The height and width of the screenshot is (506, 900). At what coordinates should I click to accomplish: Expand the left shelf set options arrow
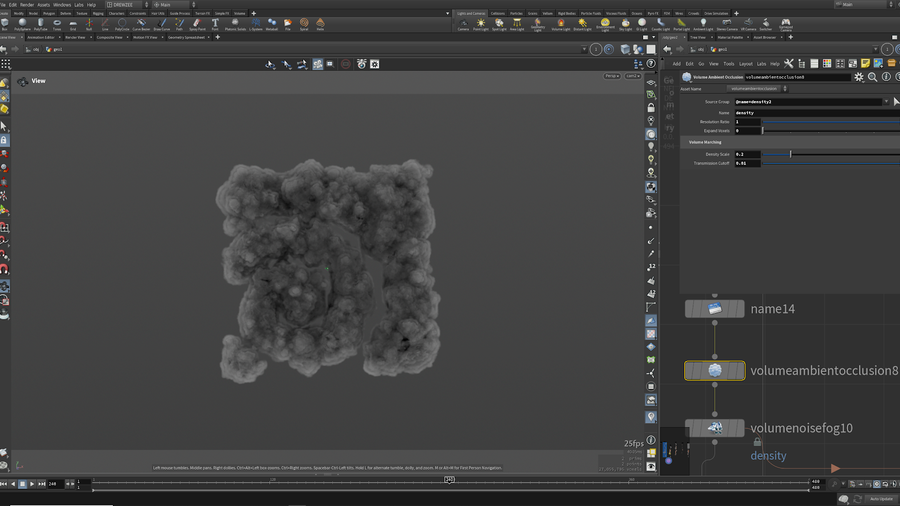[448, 13]
